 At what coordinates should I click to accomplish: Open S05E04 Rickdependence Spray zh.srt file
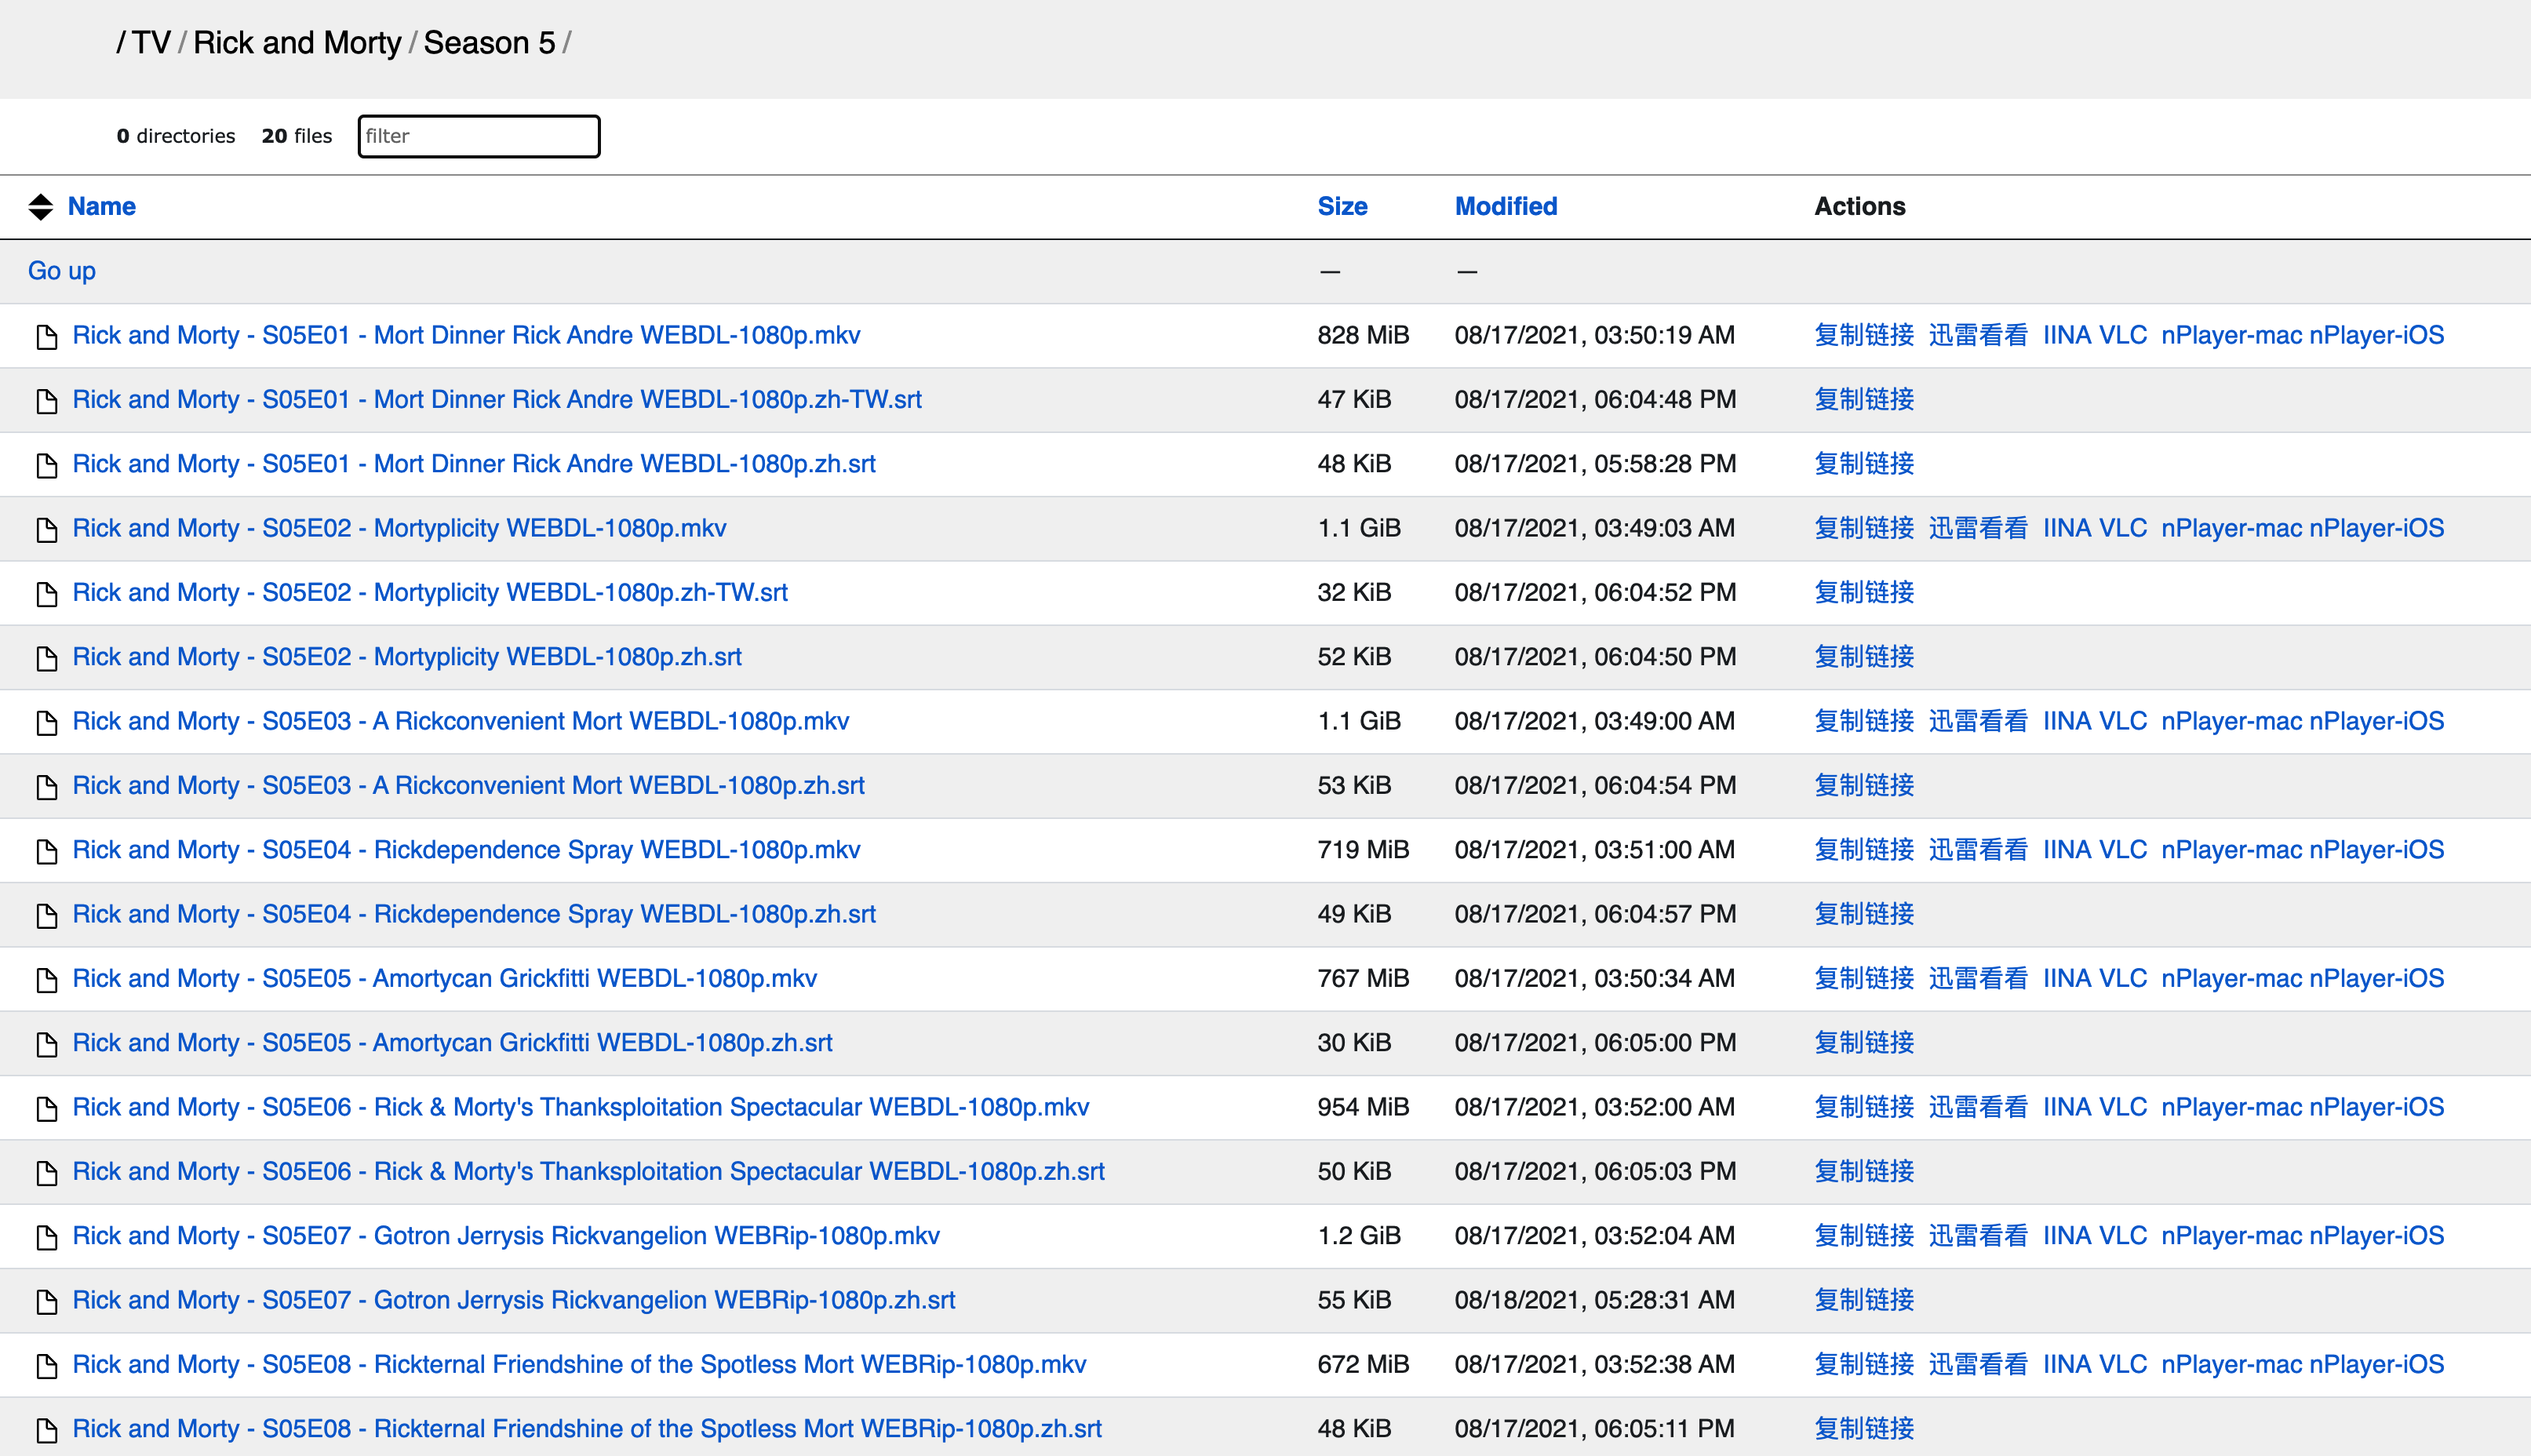[x=474, y=914]
